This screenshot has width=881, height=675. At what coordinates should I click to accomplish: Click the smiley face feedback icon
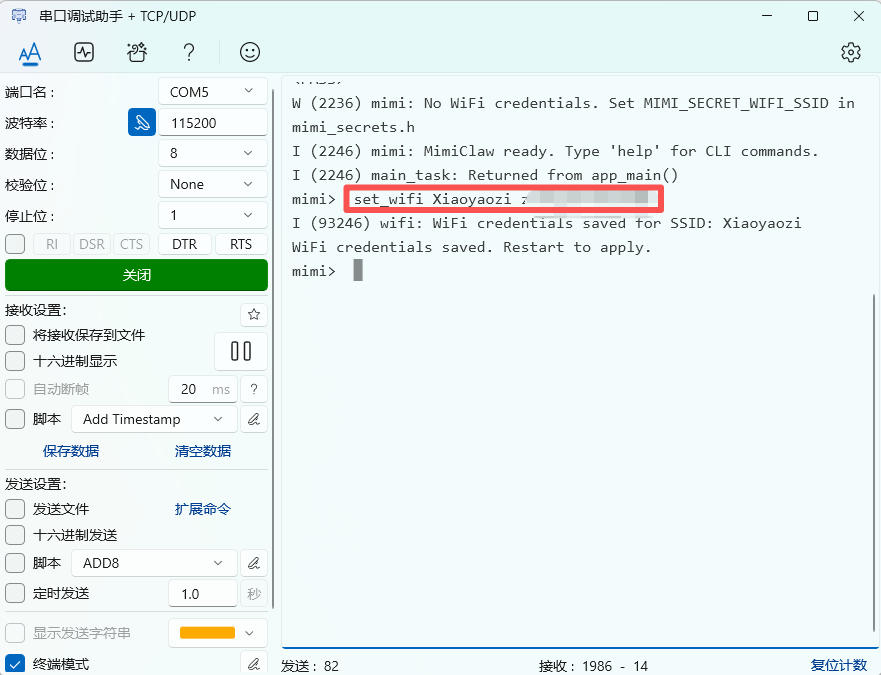(250, 52)
